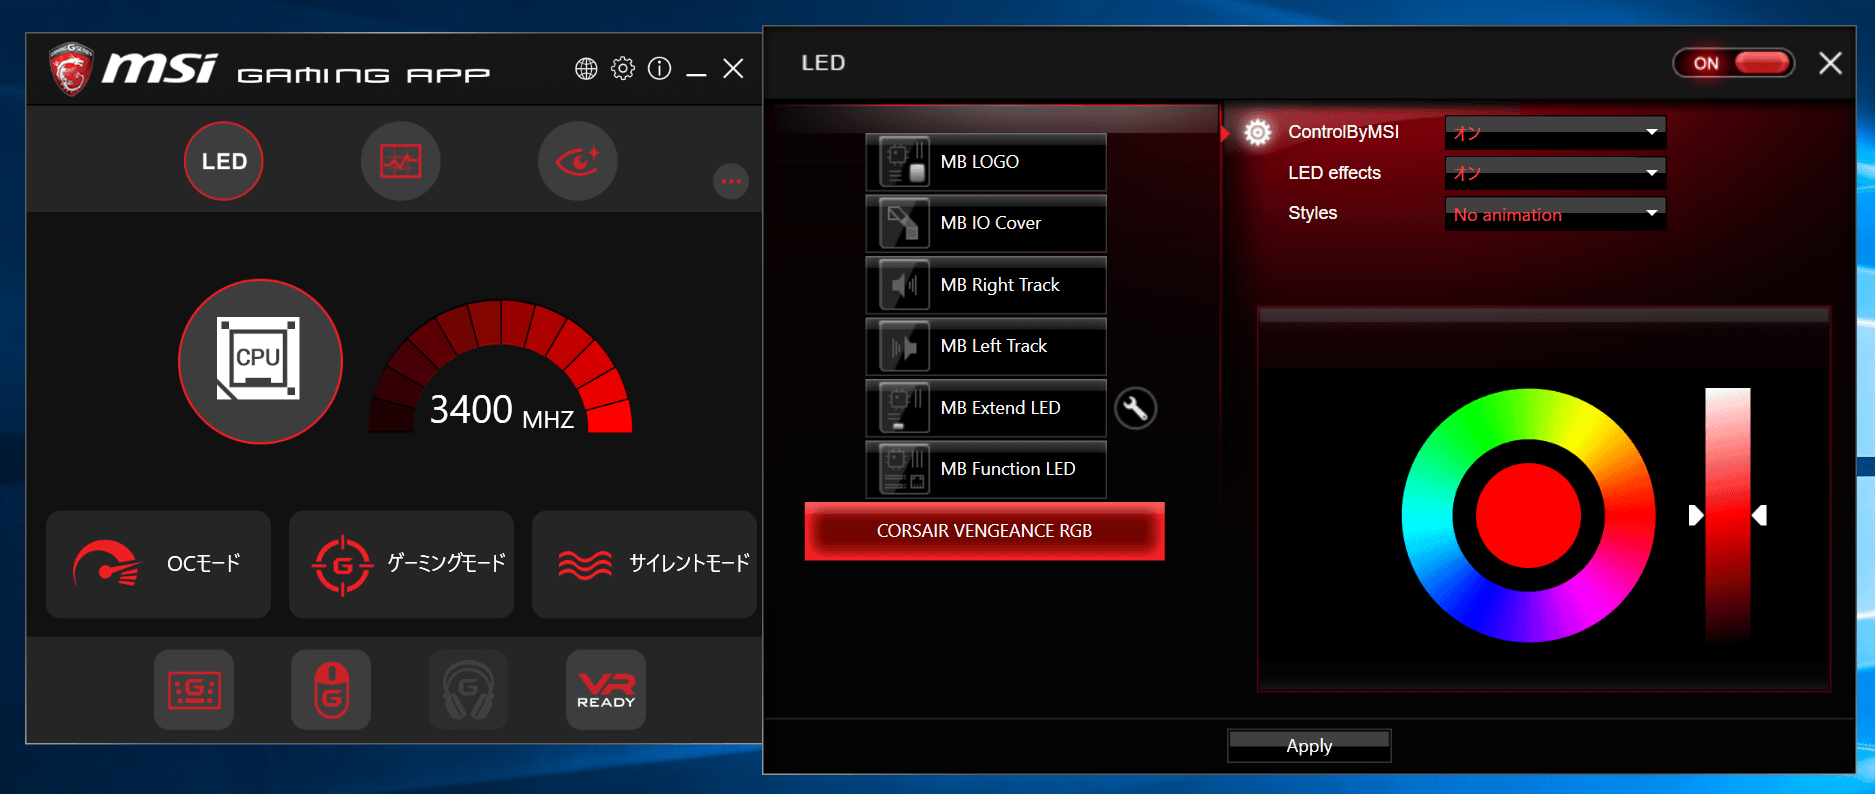
Task: Open the LED circle button
Action: click(x=224, y=161)
